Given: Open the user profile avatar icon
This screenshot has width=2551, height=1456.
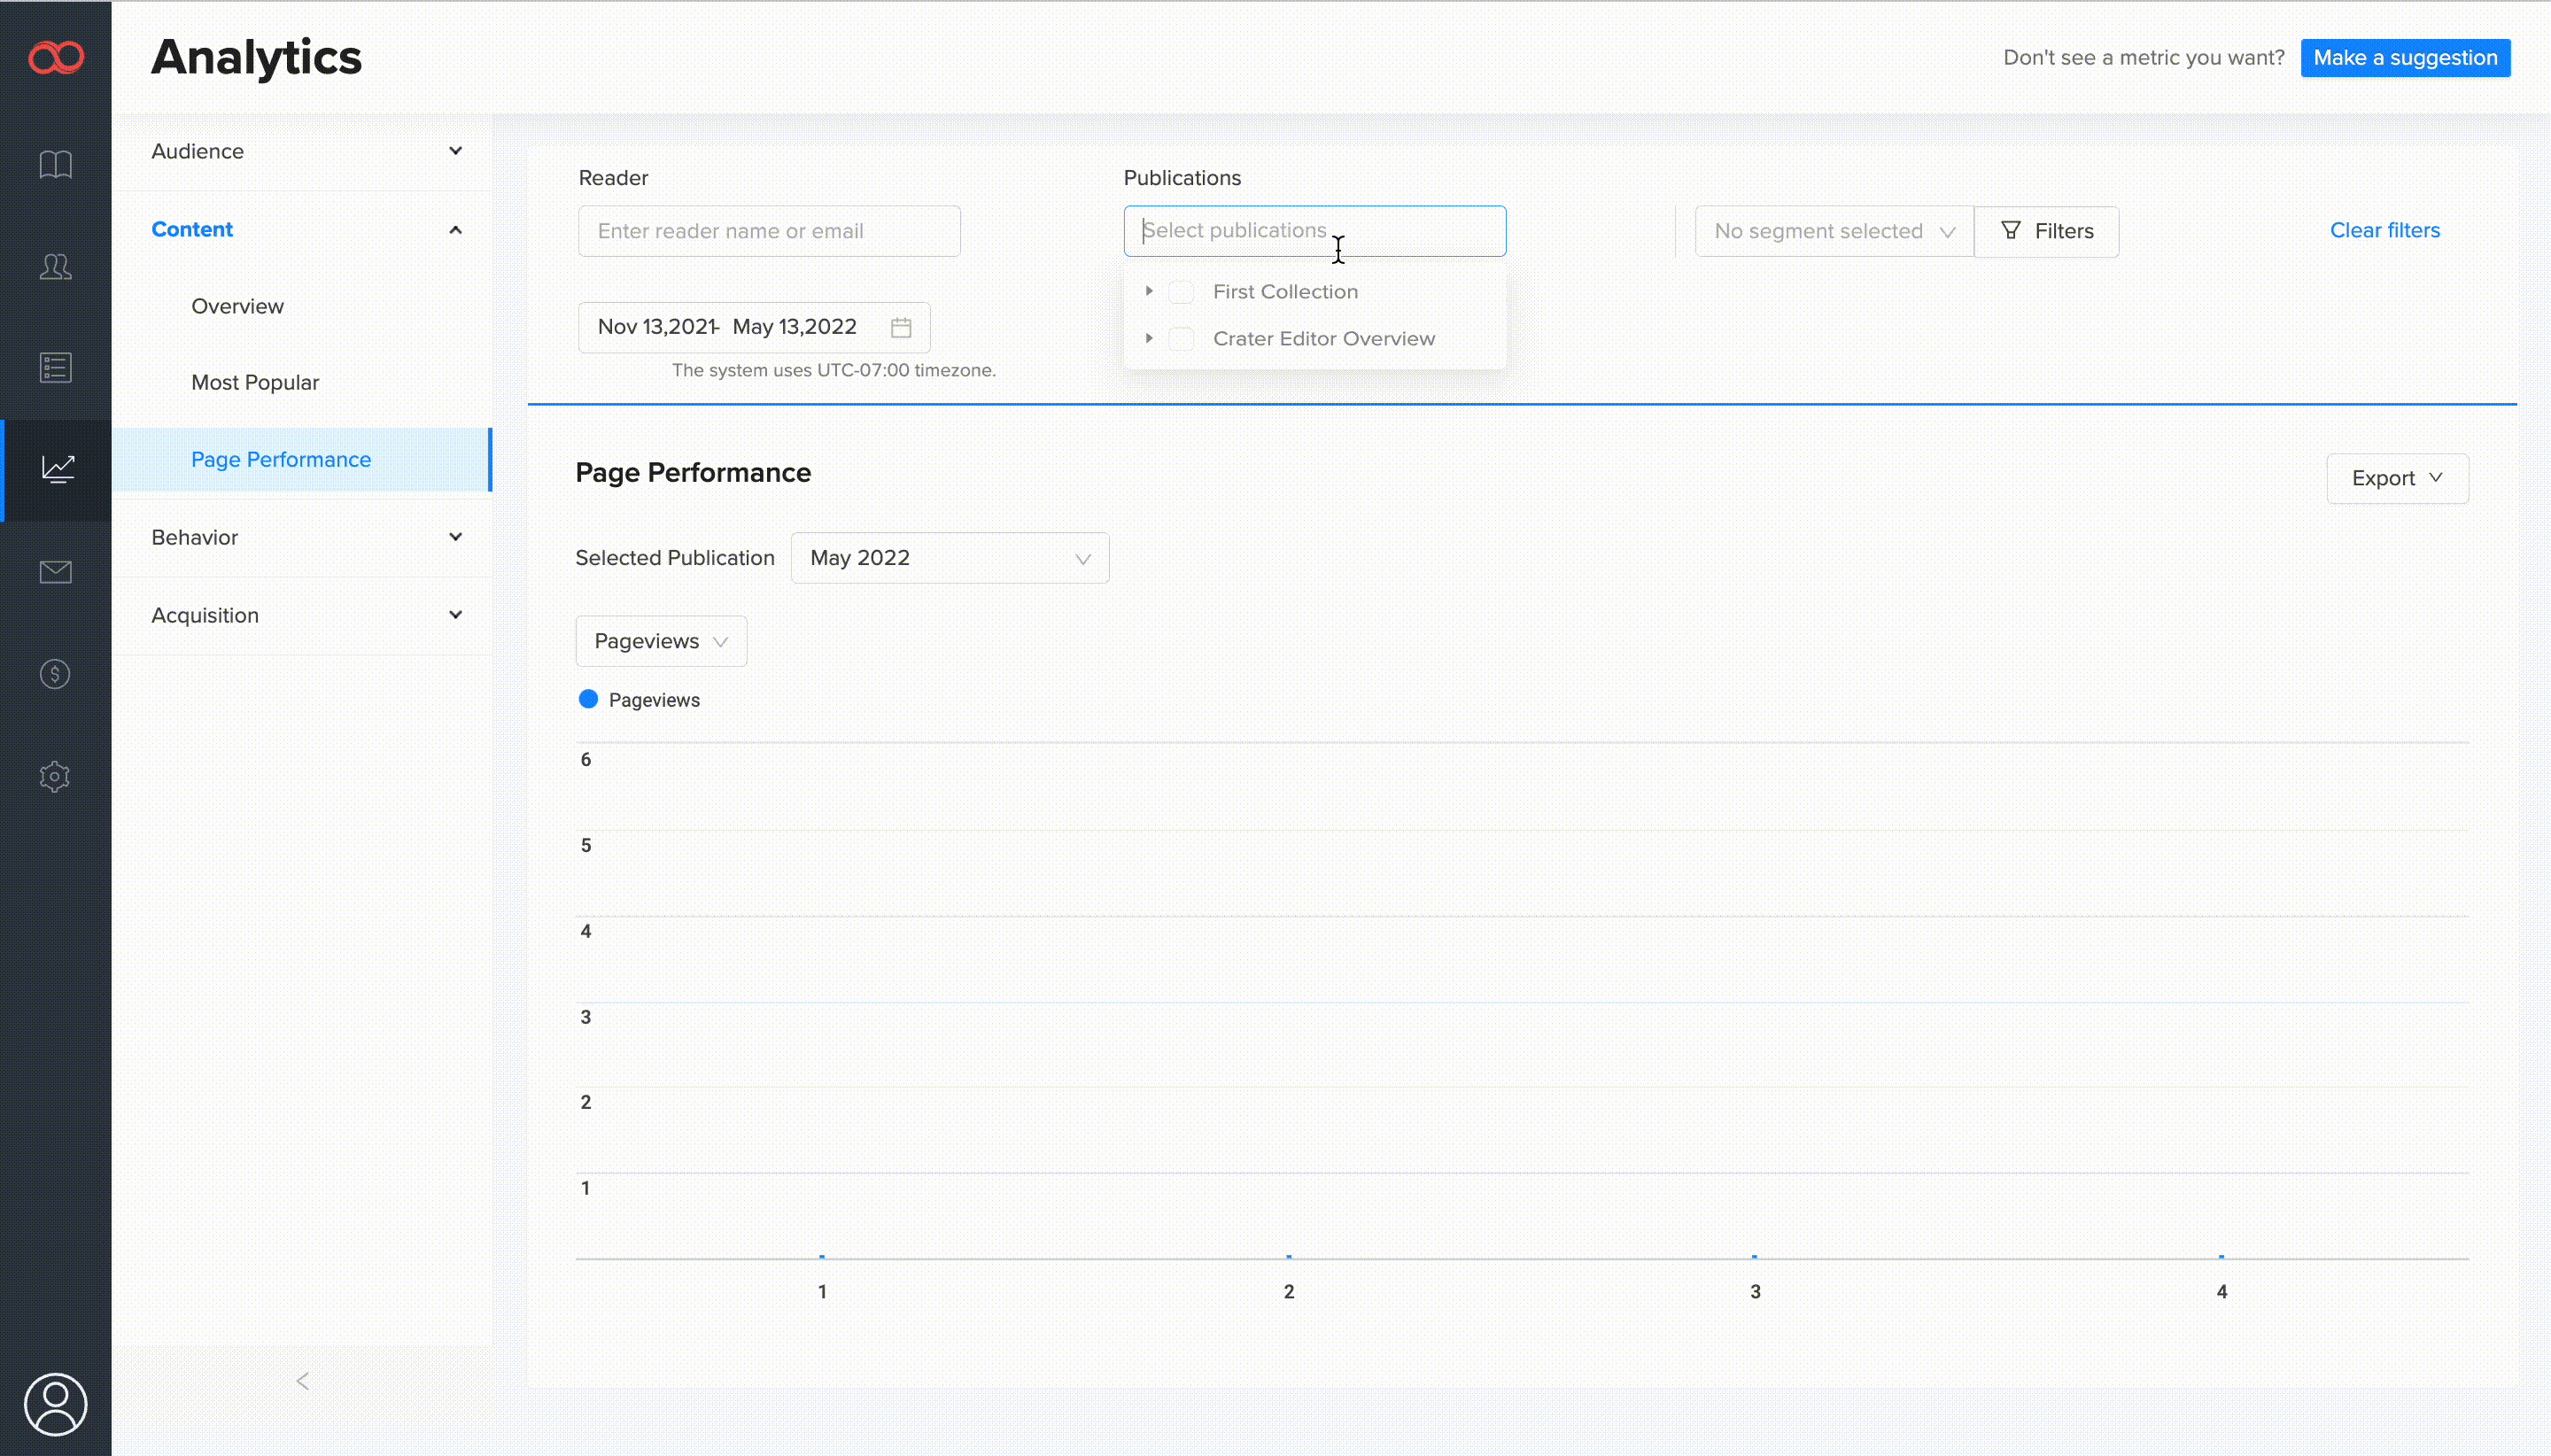Looking at the screenshot, I should pos(56,1404).
